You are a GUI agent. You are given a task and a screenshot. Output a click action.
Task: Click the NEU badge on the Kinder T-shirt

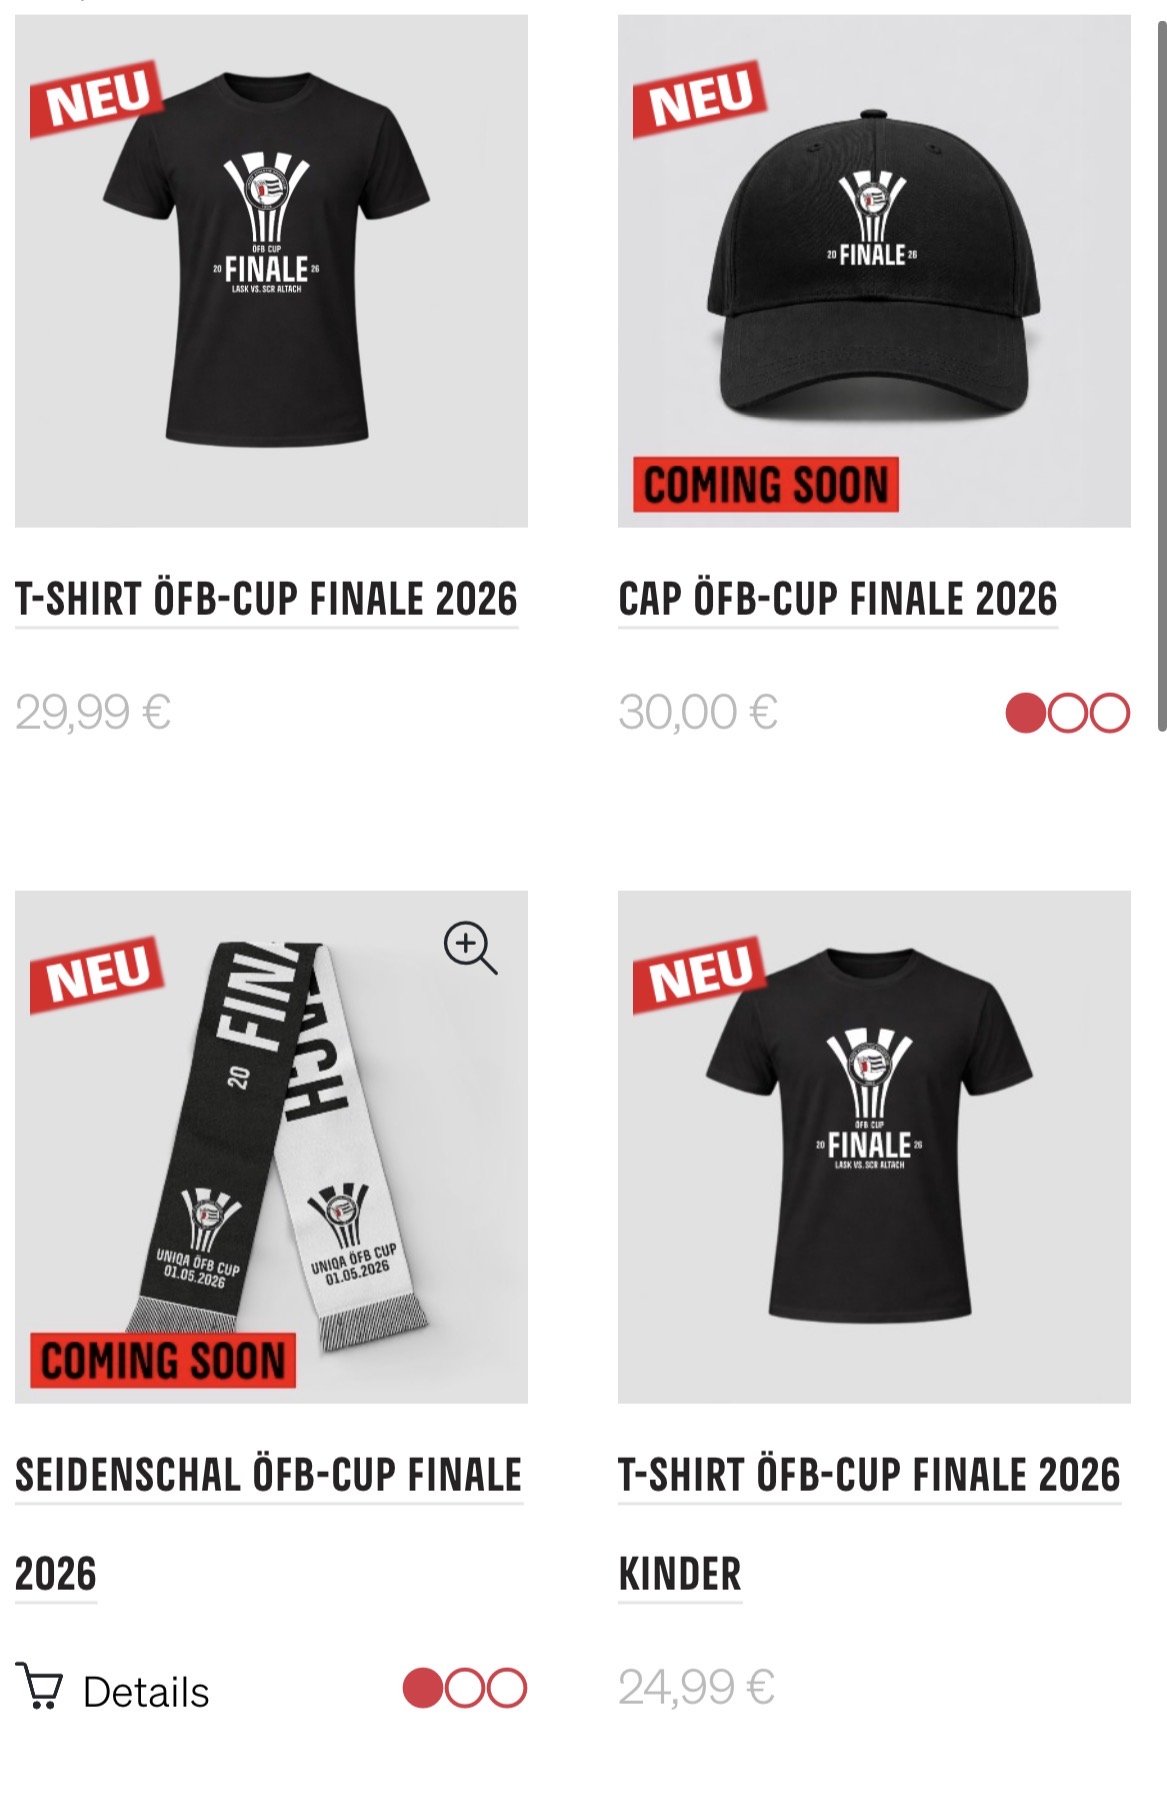coord(700,974)
